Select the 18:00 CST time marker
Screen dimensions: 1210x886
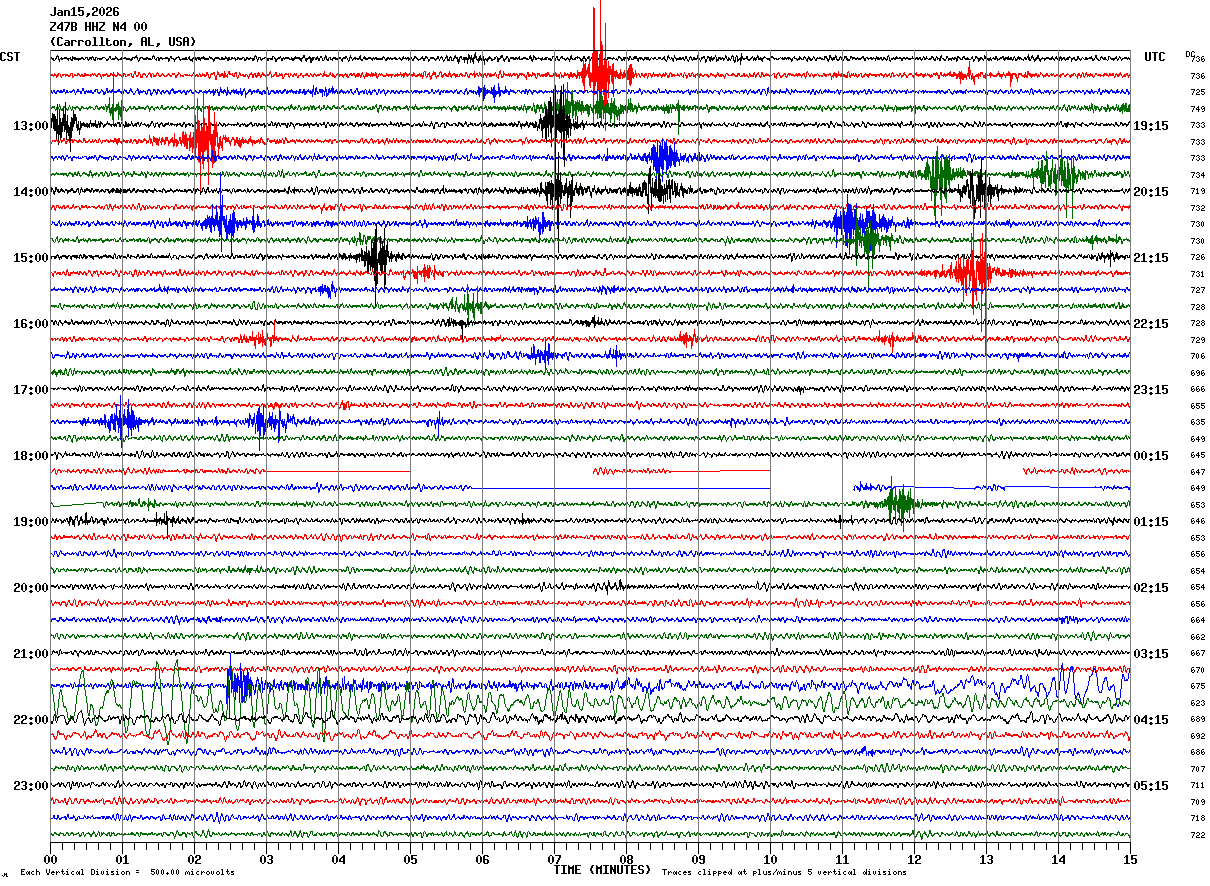pyautogui.click(x=30, y=456)
